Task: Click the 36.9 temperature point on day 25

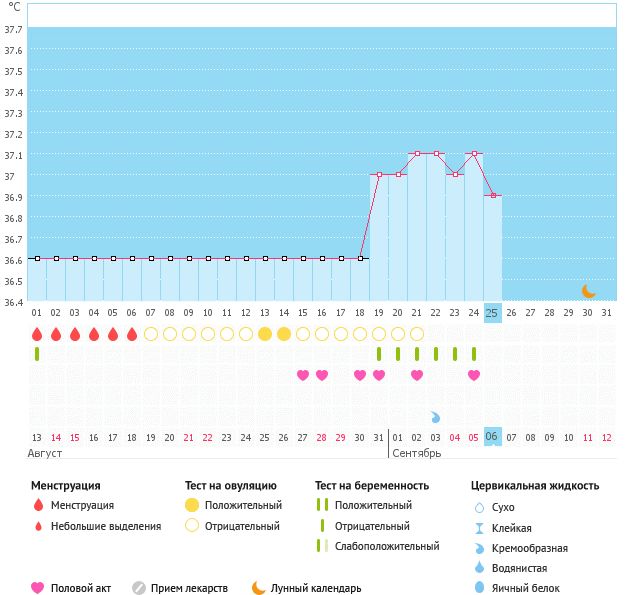Action: click(x=493, y=196)
